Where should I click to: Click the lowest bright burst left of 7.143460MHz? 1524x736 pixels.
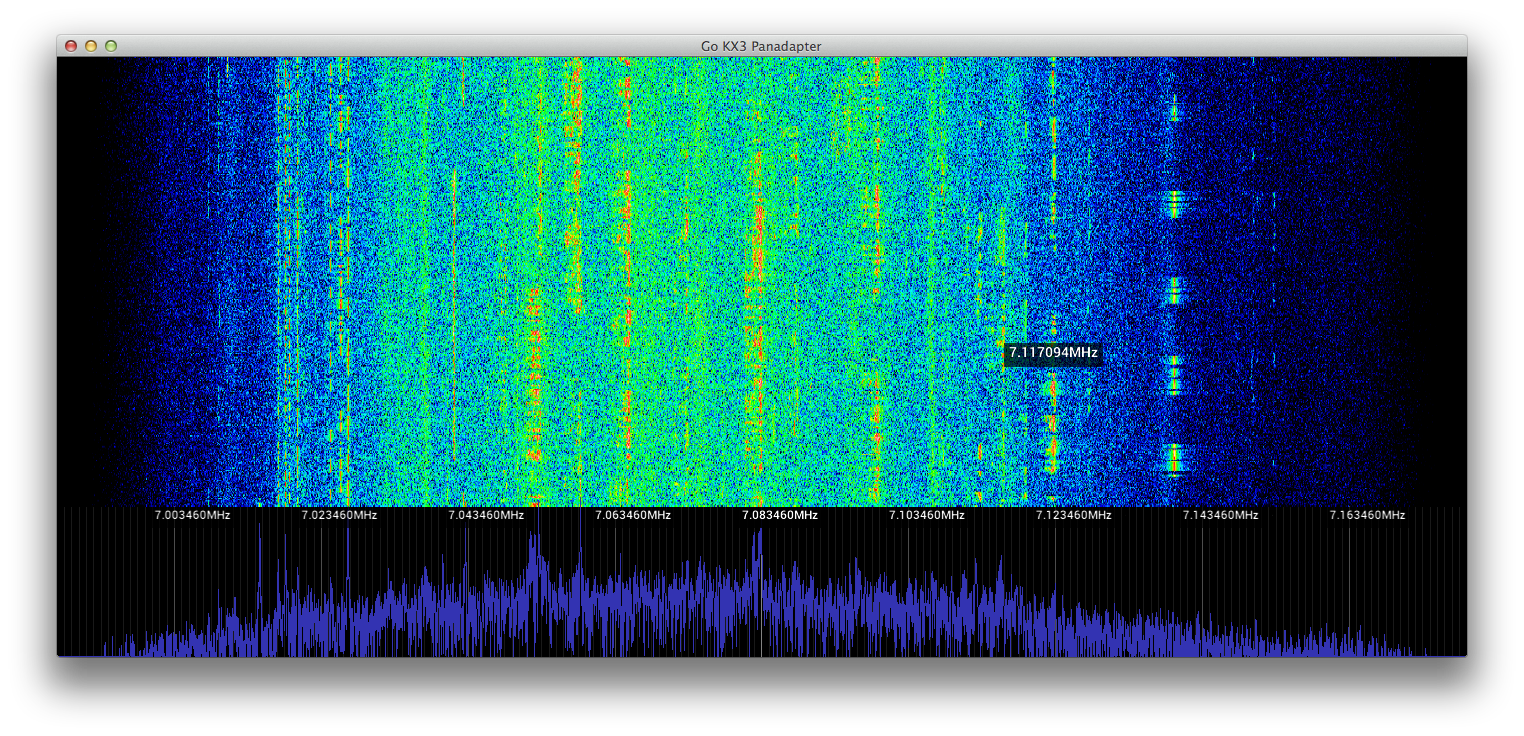[x=1174, y=459]
